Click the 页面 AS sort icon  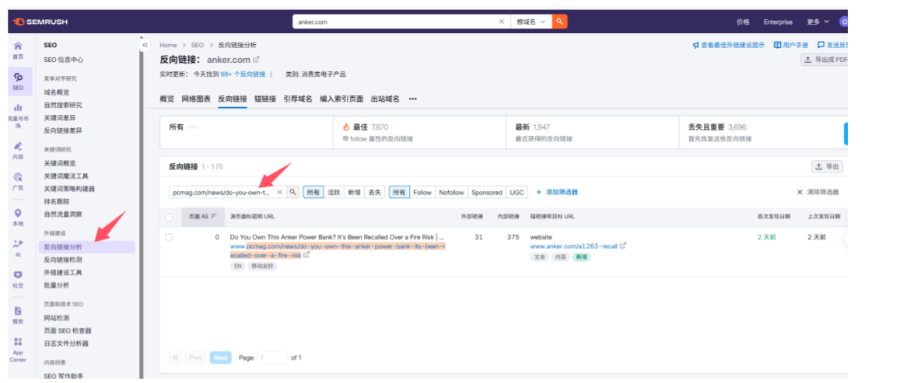214,217
